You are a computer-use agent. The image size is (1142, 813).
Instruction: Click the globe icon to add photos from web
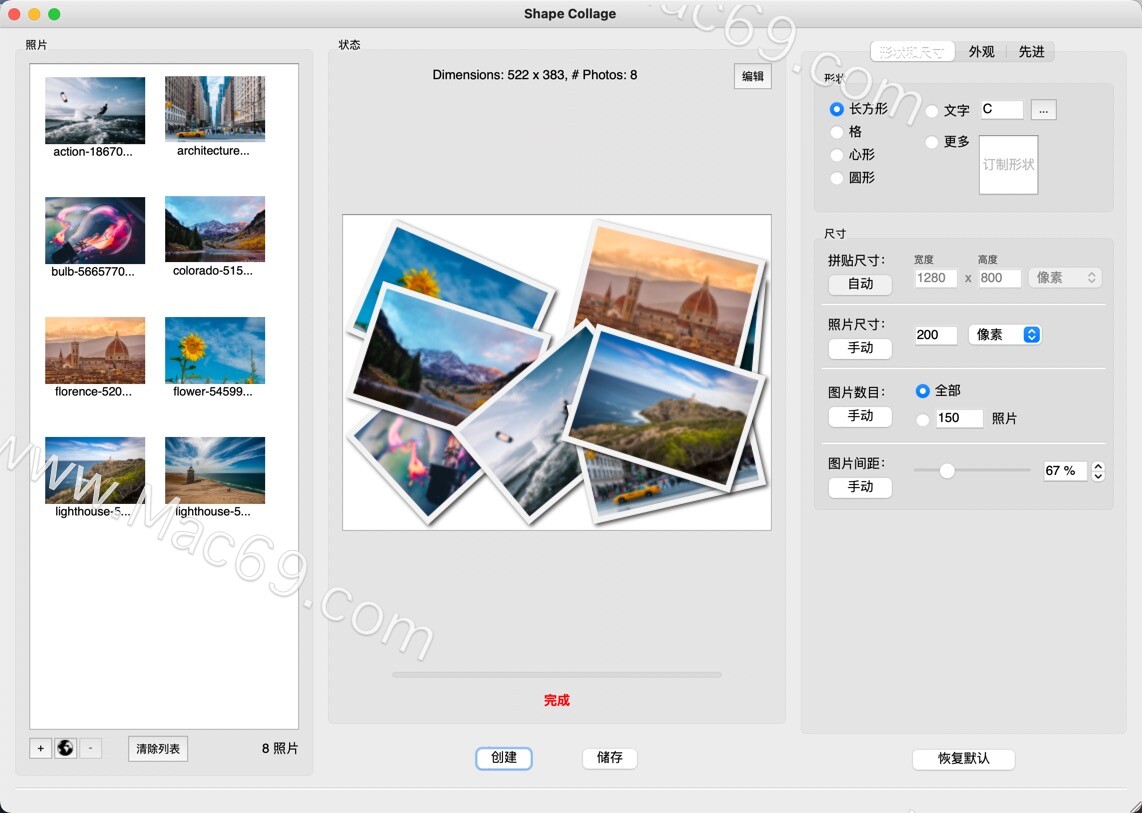pos(65,748)
